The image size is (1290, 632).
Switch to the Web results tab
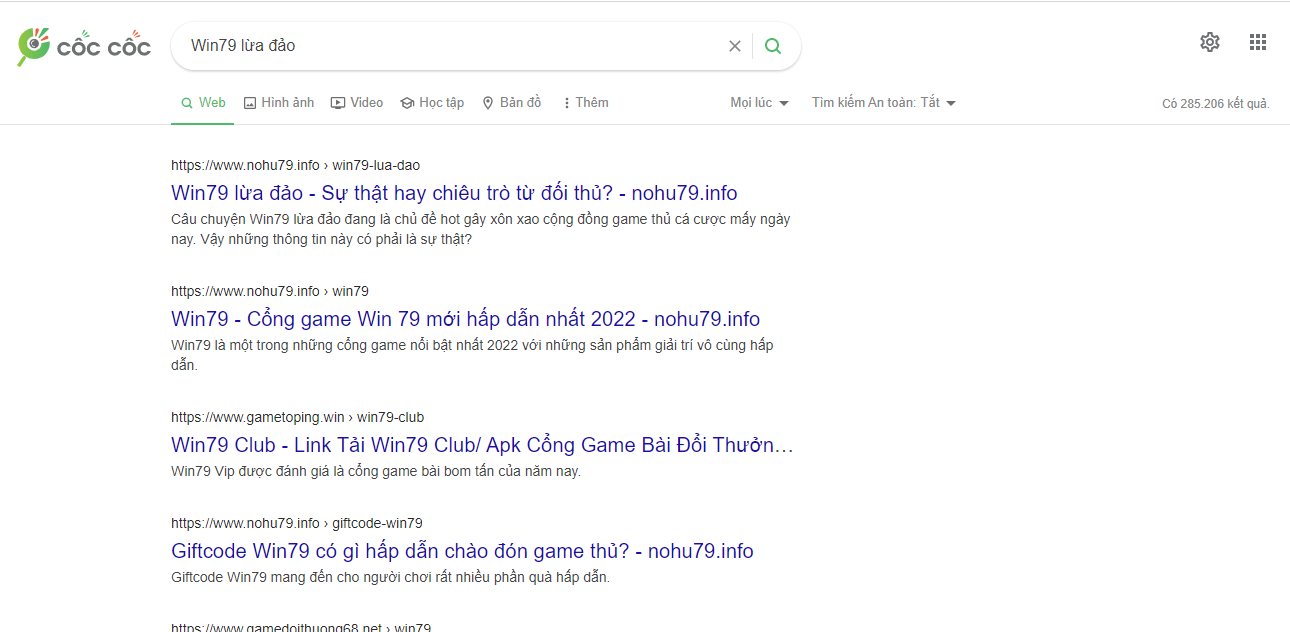202,102
